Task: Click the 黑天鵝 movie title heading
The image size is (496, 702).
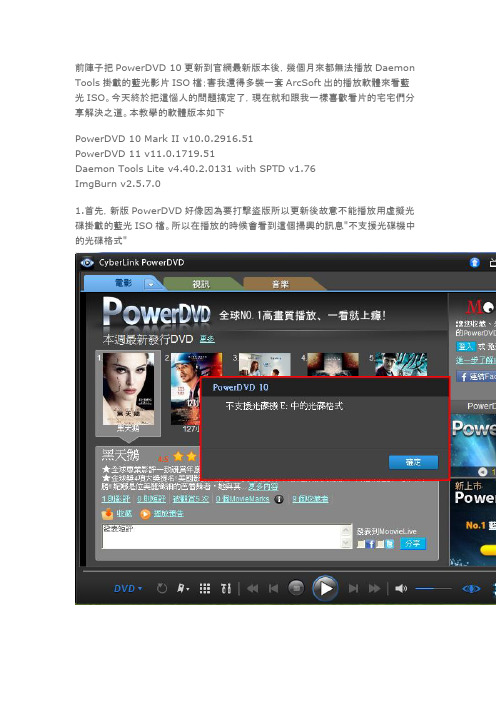Action: tap(121, 455)
